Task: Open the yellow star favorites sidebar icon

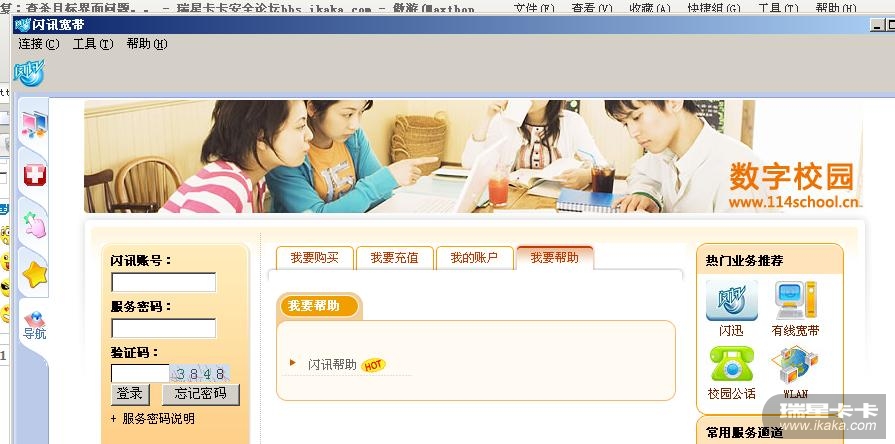Action: [x=35, y=275]
